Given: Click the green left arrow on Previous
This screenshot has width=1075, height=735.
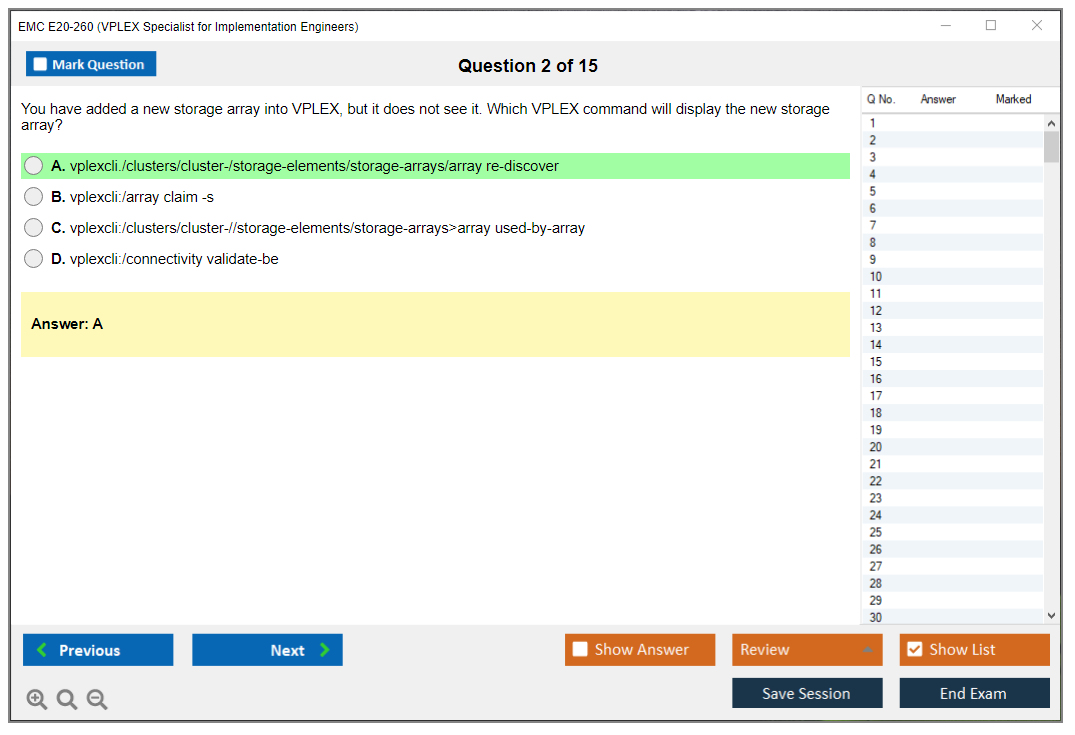Looking at the screenshot, I should [42, 650].
